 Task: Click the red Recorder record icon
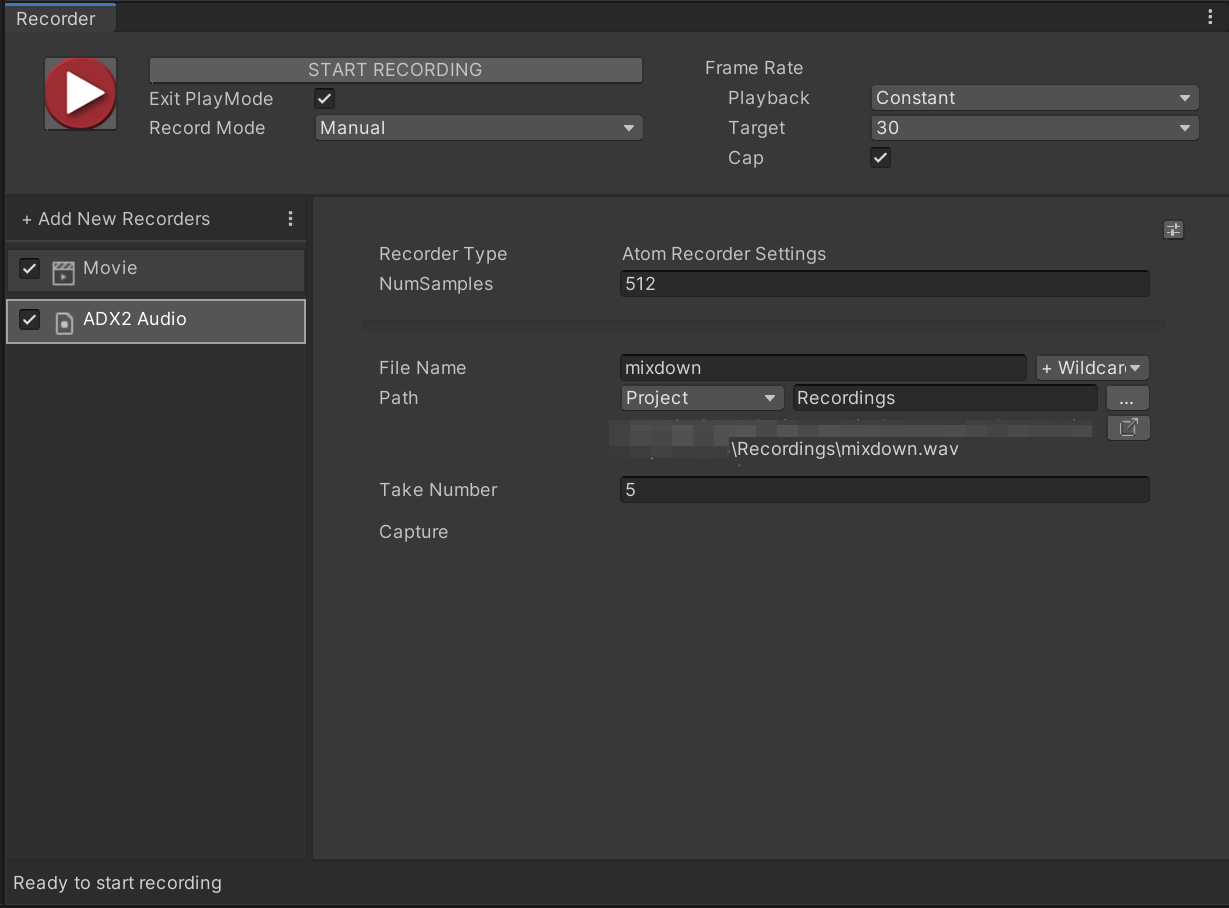[x=80, y=93]
